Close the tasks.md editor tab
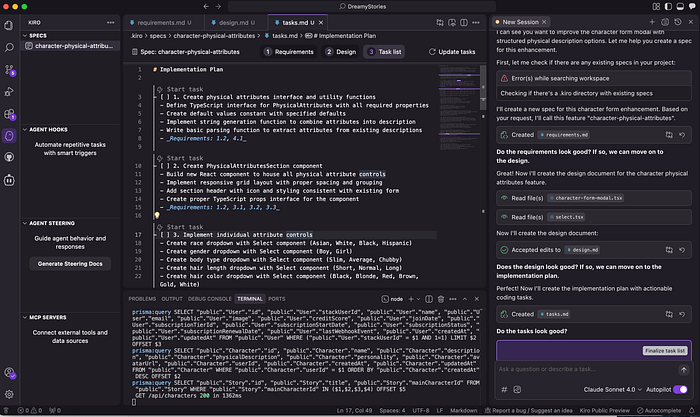 click(x=321, y=22)
